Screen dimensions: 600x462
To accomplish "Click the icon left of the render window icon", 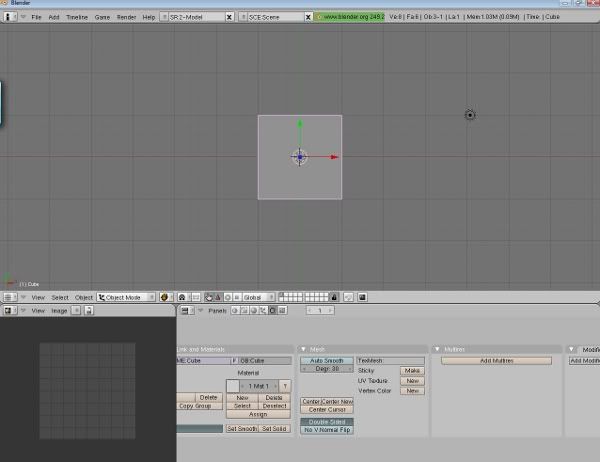I will [348, 297].
